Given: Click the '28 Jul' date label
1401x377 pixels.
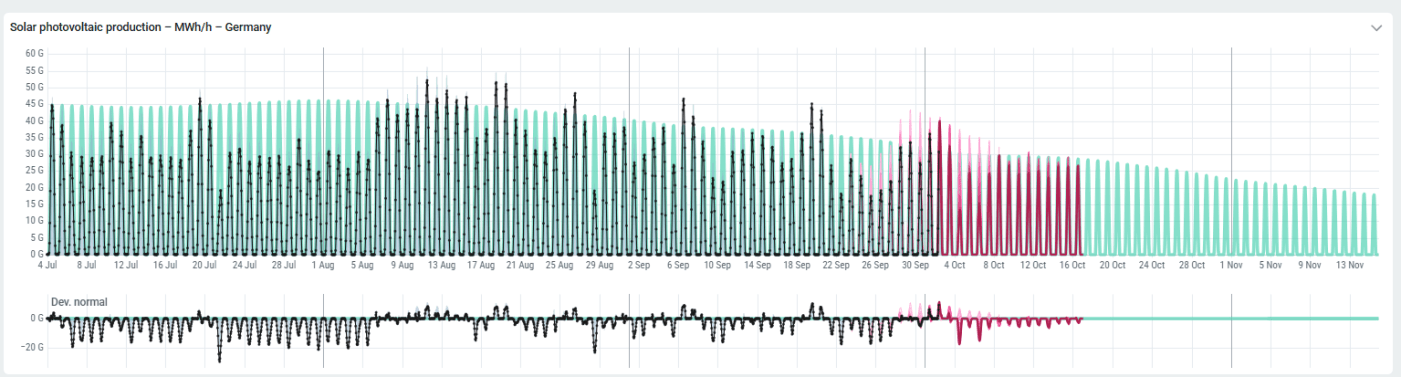Looking at the screenshot, I should pos(283,266).
